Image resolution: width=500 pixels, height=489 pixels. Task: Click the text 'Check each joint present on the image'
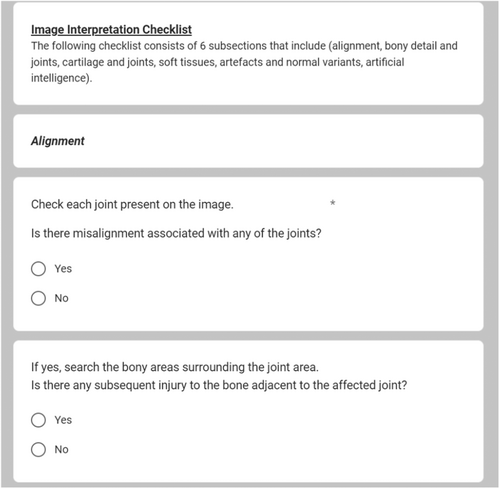click(132, 204)
